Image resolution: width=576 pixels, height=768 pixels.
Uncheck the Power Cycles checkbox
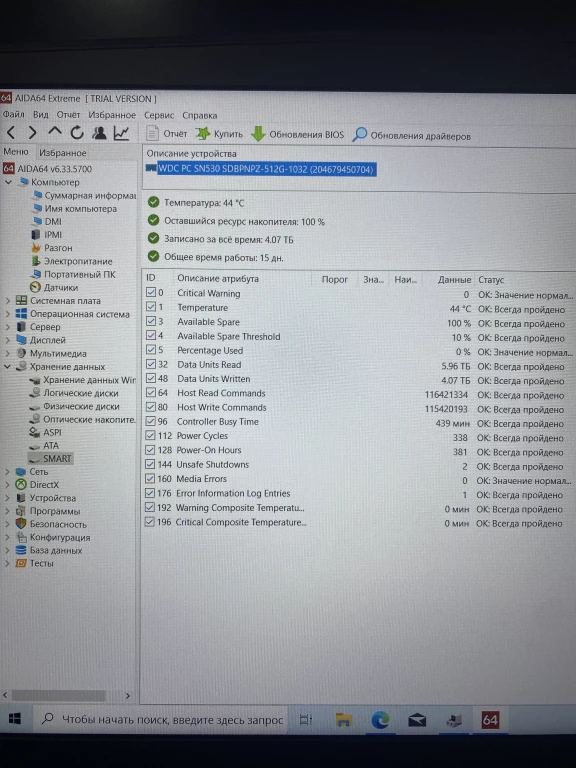[150, 435]
